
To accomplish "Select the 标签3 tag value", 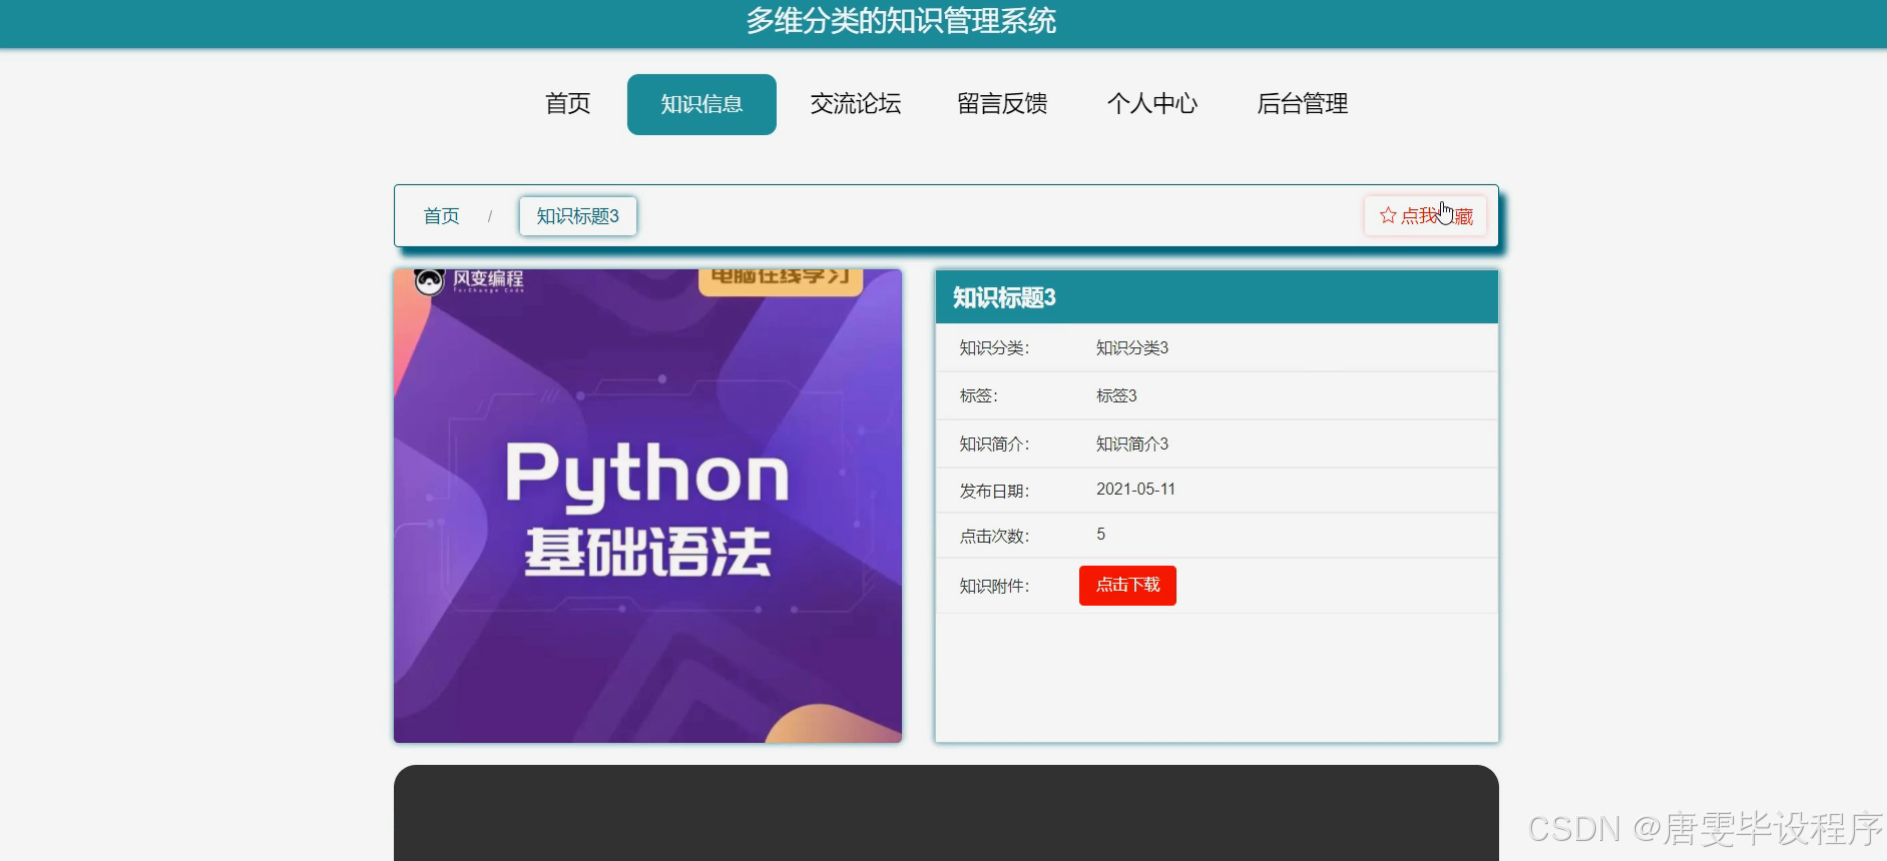I will pyautogui.click(x=1116, y=396).
